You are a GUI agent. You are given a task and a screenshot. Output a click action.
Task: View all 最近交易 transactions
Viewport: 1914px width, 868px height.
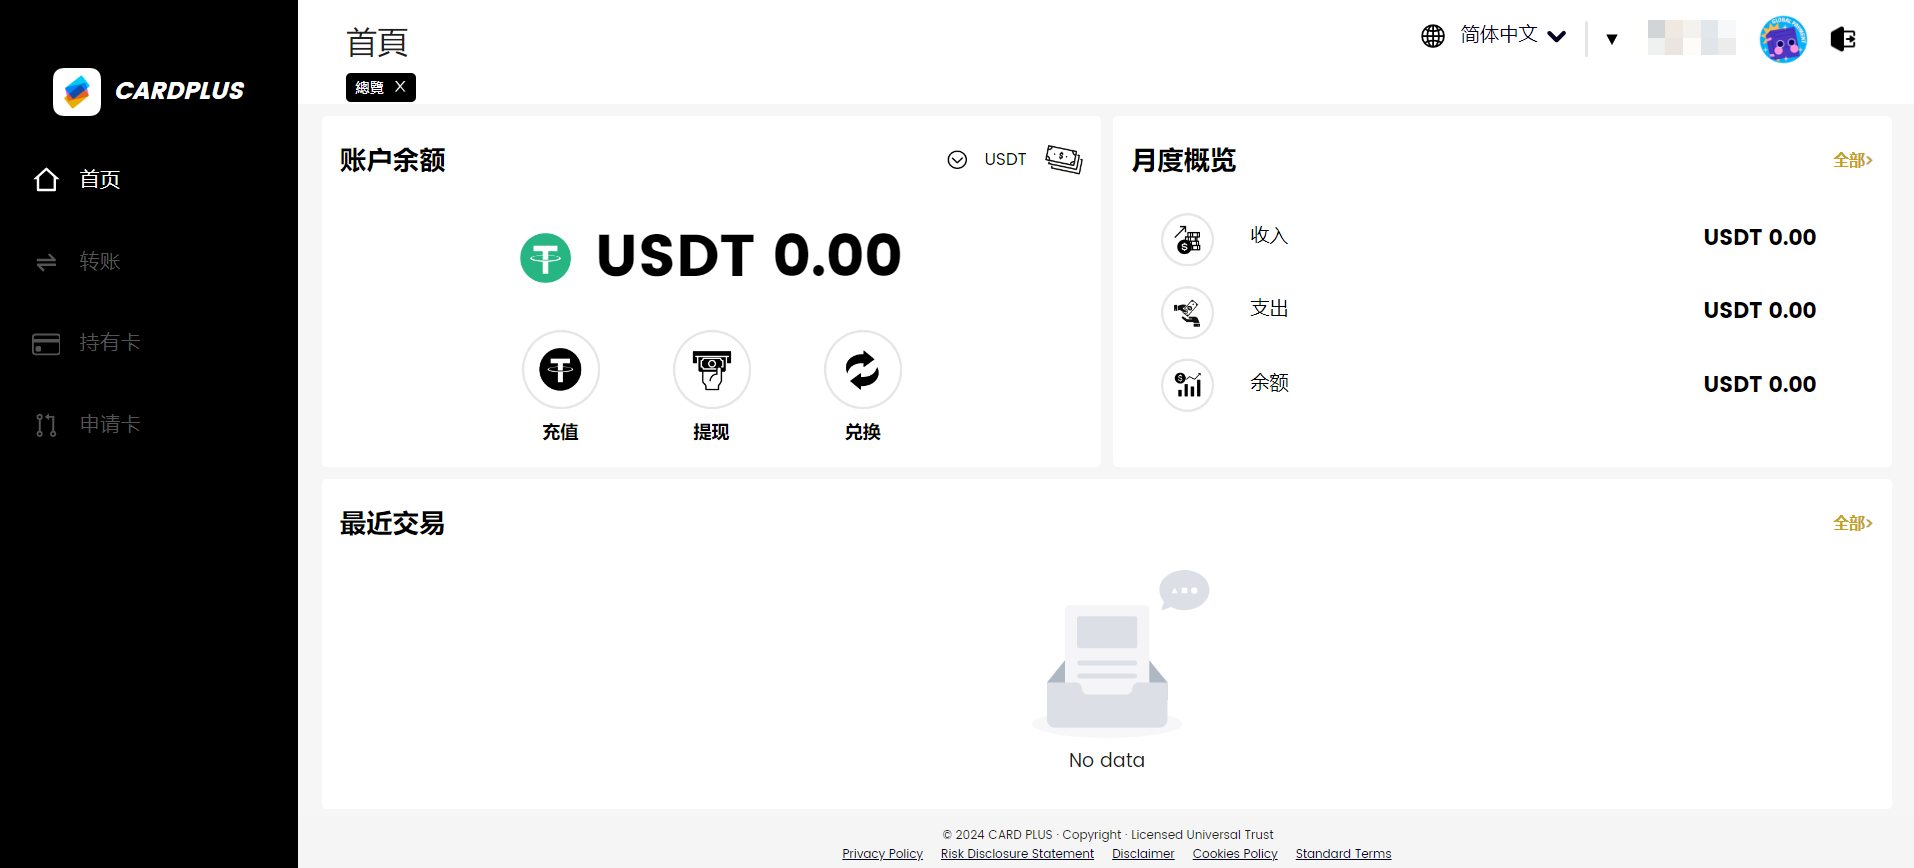[1851, 523]
